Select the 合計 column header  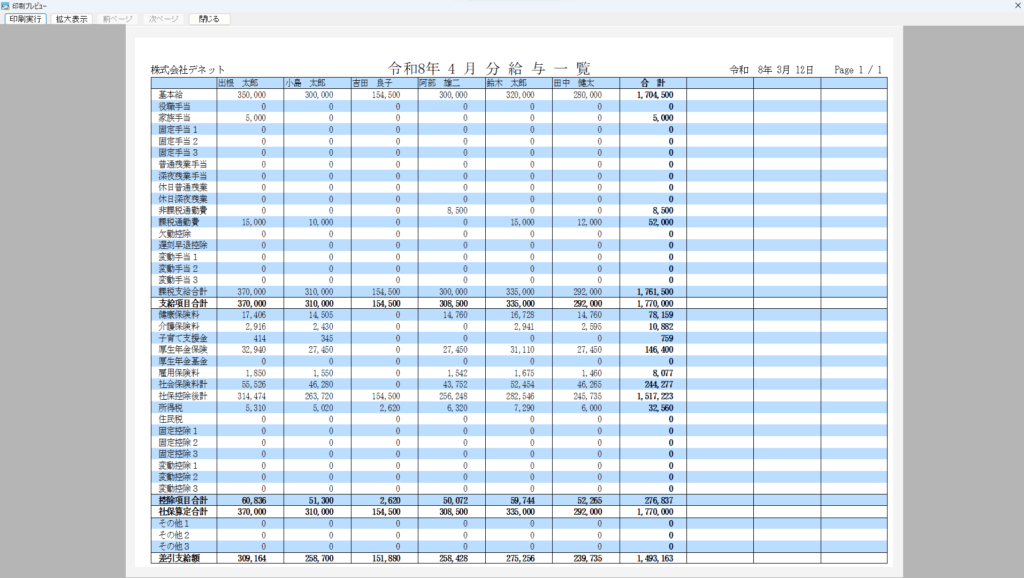pyautogui.click(x=652, y=83)
